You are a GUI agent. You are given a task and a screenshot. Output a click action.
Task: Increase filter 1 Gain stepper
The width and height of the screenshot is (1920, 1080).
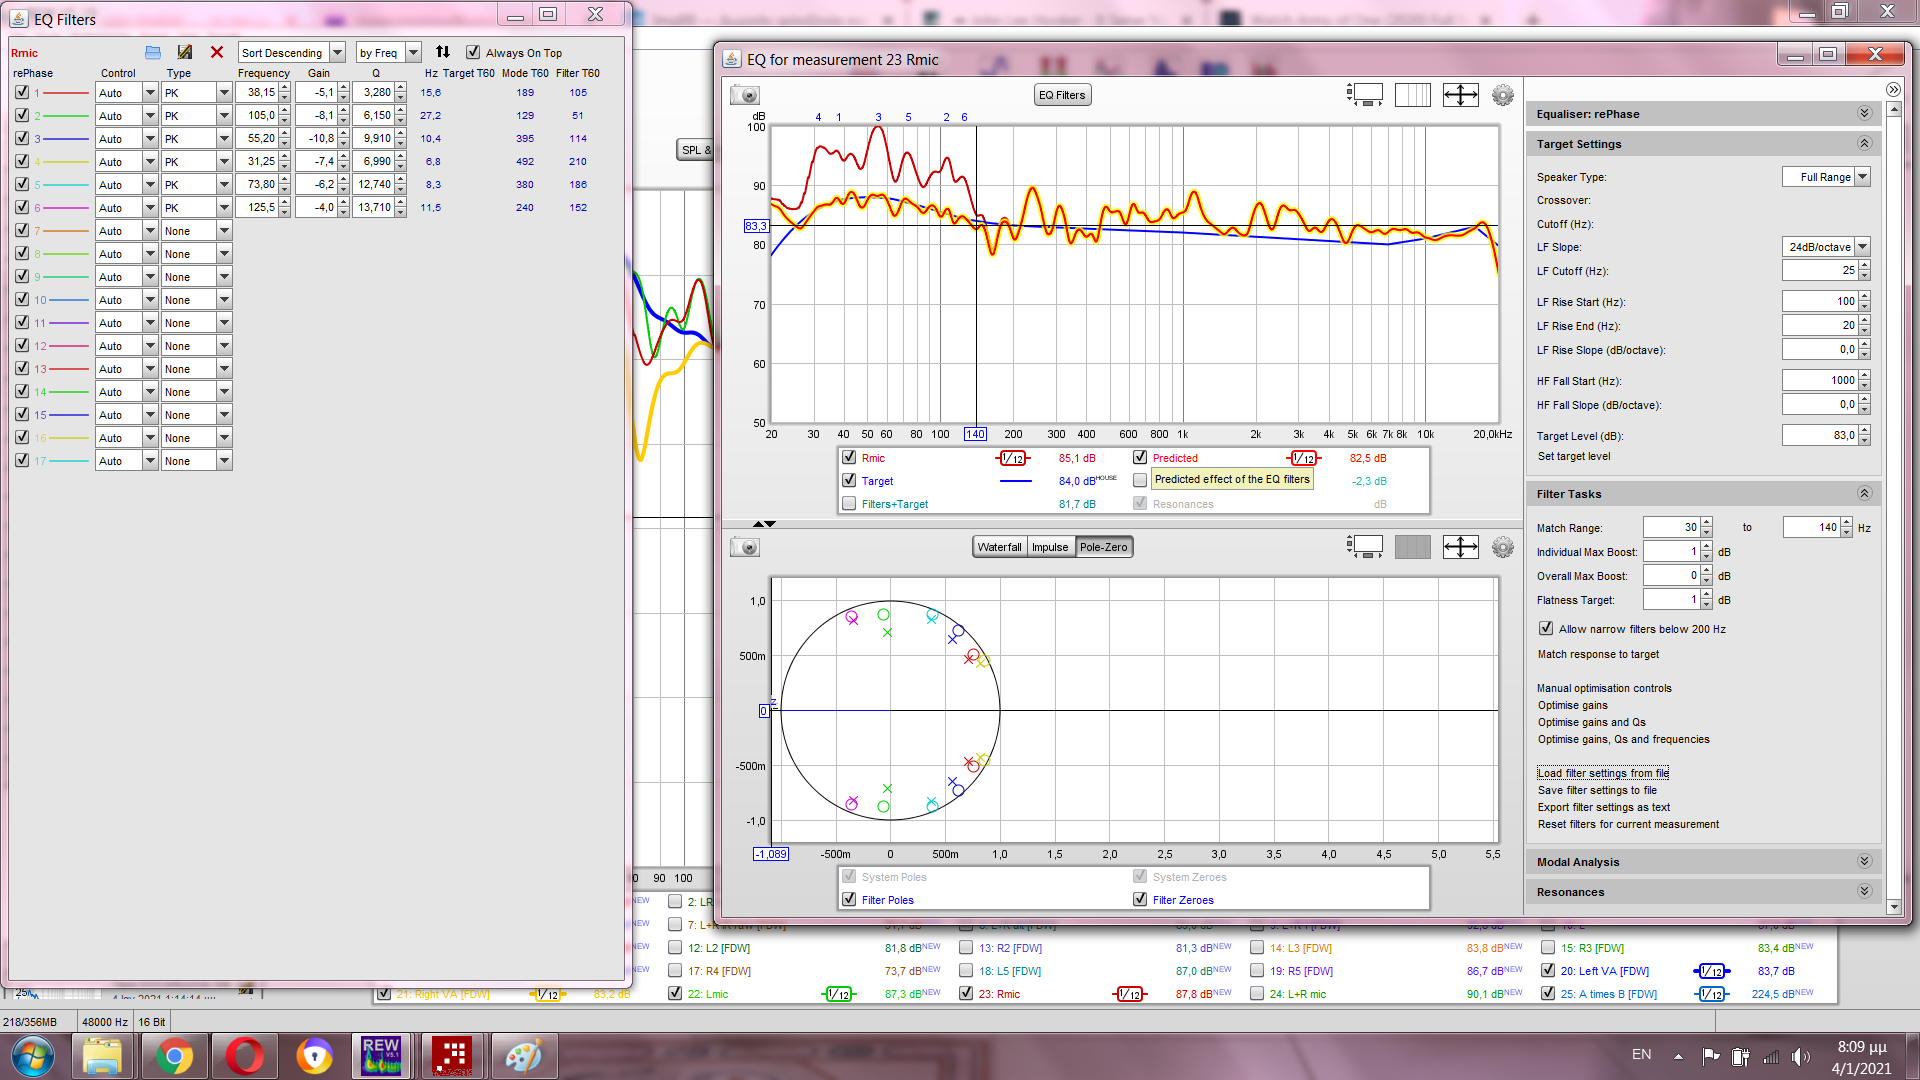coord(343,88)
